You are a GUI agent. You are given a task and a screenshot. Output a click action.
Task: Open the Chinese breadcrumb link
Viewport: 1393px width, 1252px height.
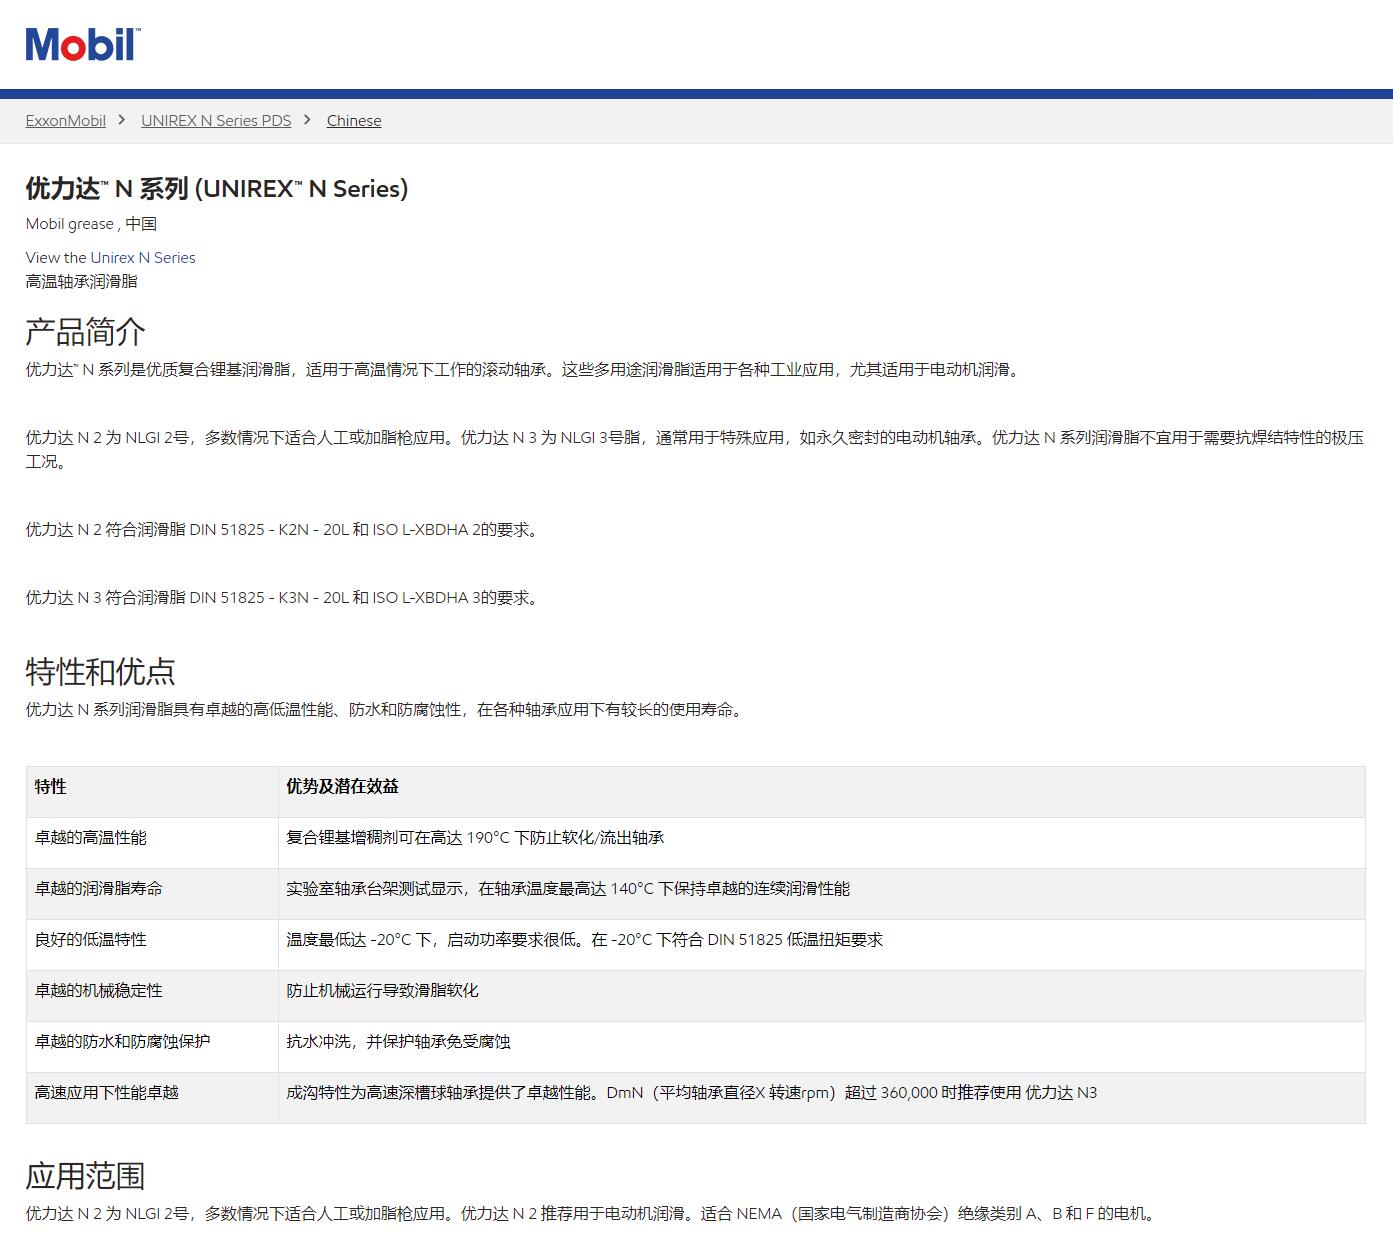(354, 121)
